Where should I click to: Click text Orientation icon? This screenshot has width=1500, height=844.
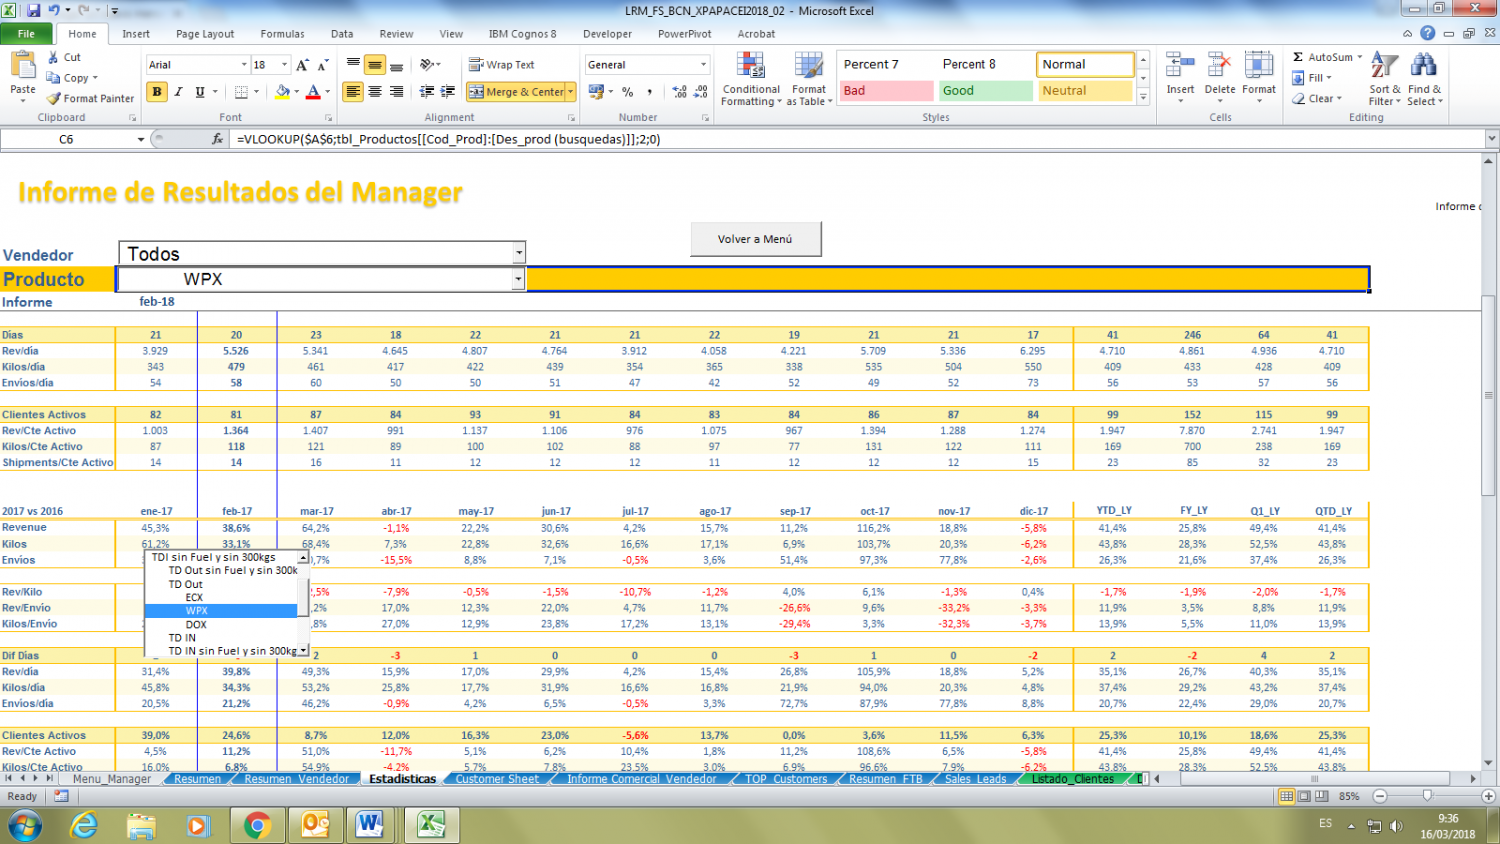point(428,65)
